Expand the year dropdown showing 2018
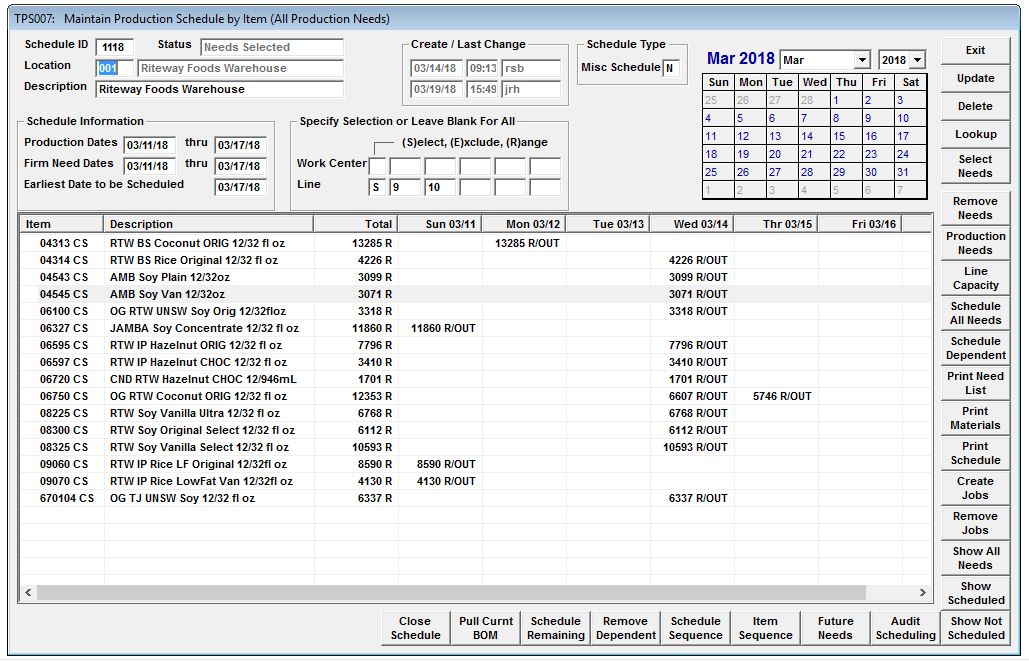 tap(917, 61)
